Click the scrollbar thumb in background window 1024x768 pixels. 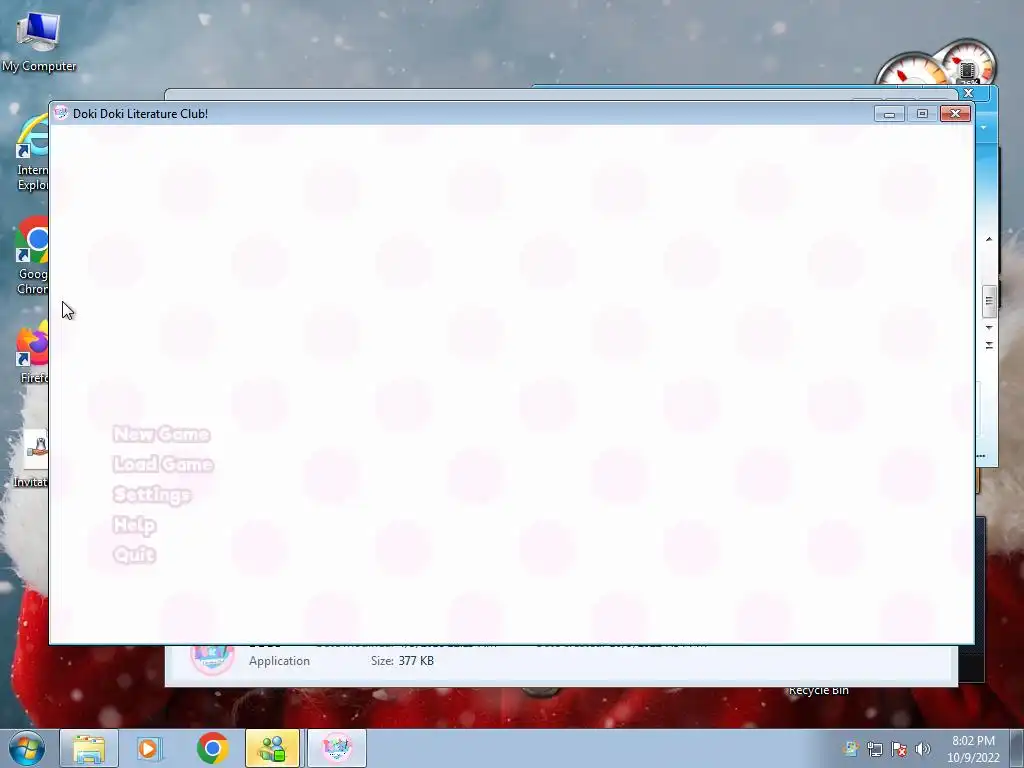[x=989, y=301]
